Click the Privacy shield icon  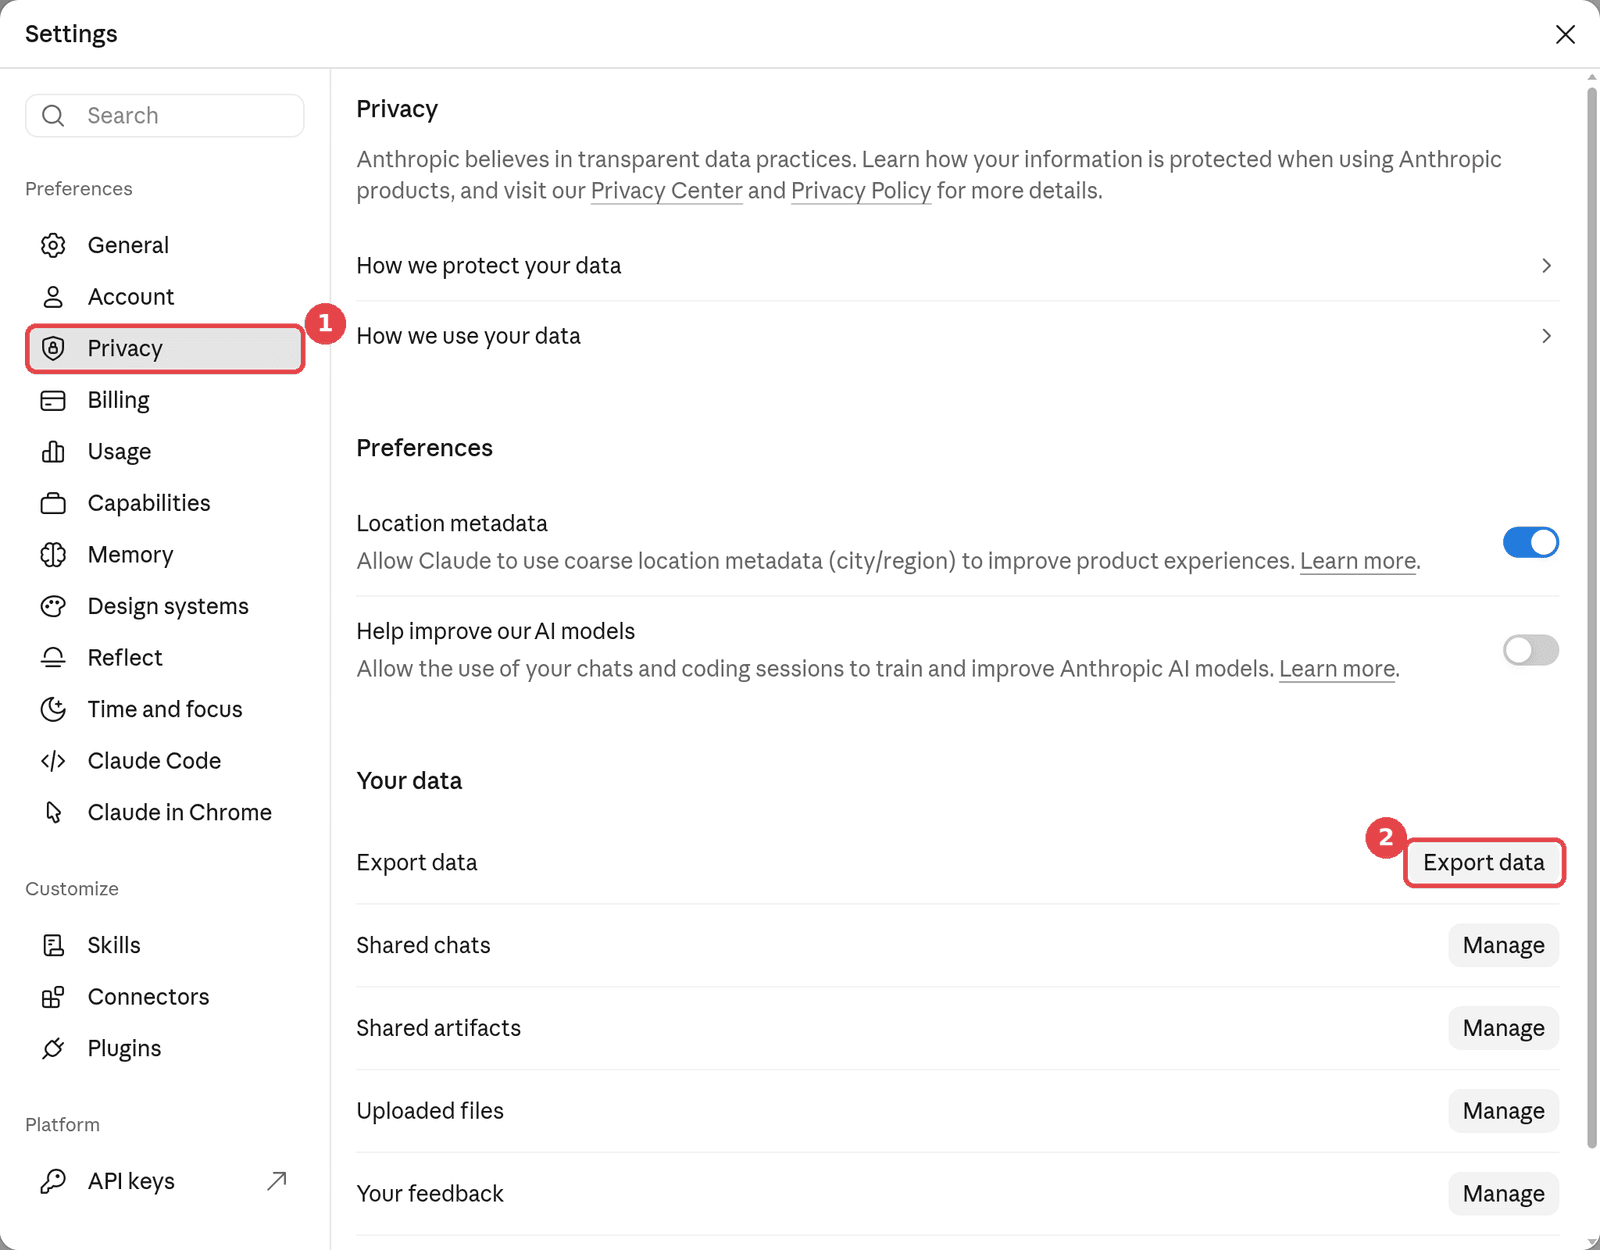[x=53, y=348]
